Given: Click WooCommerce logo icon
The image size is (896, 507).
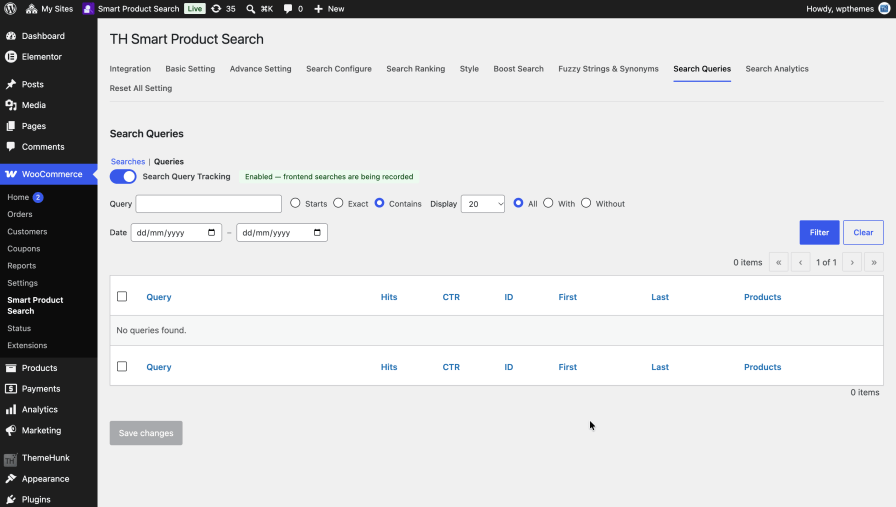Looking at the screenshot, I should point(11,174).
